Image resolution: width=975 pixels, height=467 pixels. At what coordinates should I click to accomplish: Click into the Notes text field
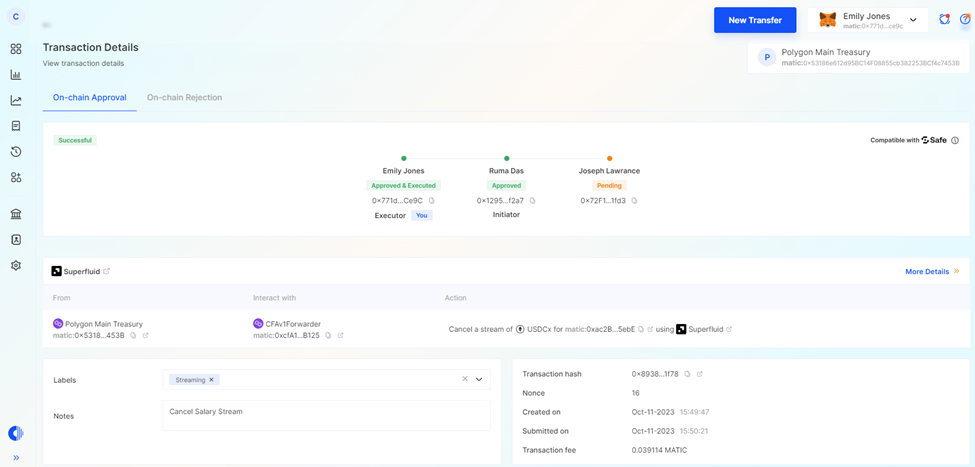click(326, 416)
